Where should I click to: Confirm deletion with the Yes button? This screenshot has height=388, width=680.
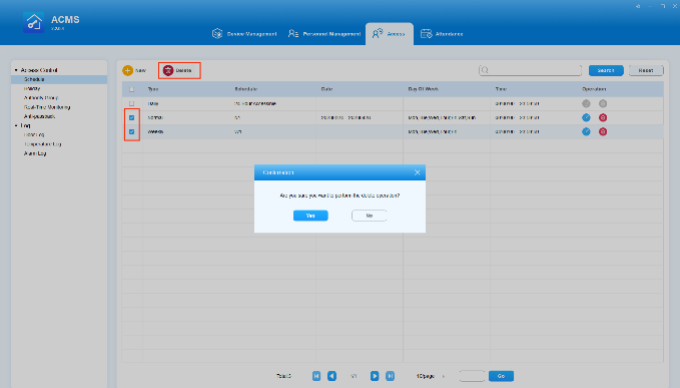pos(311,215)
